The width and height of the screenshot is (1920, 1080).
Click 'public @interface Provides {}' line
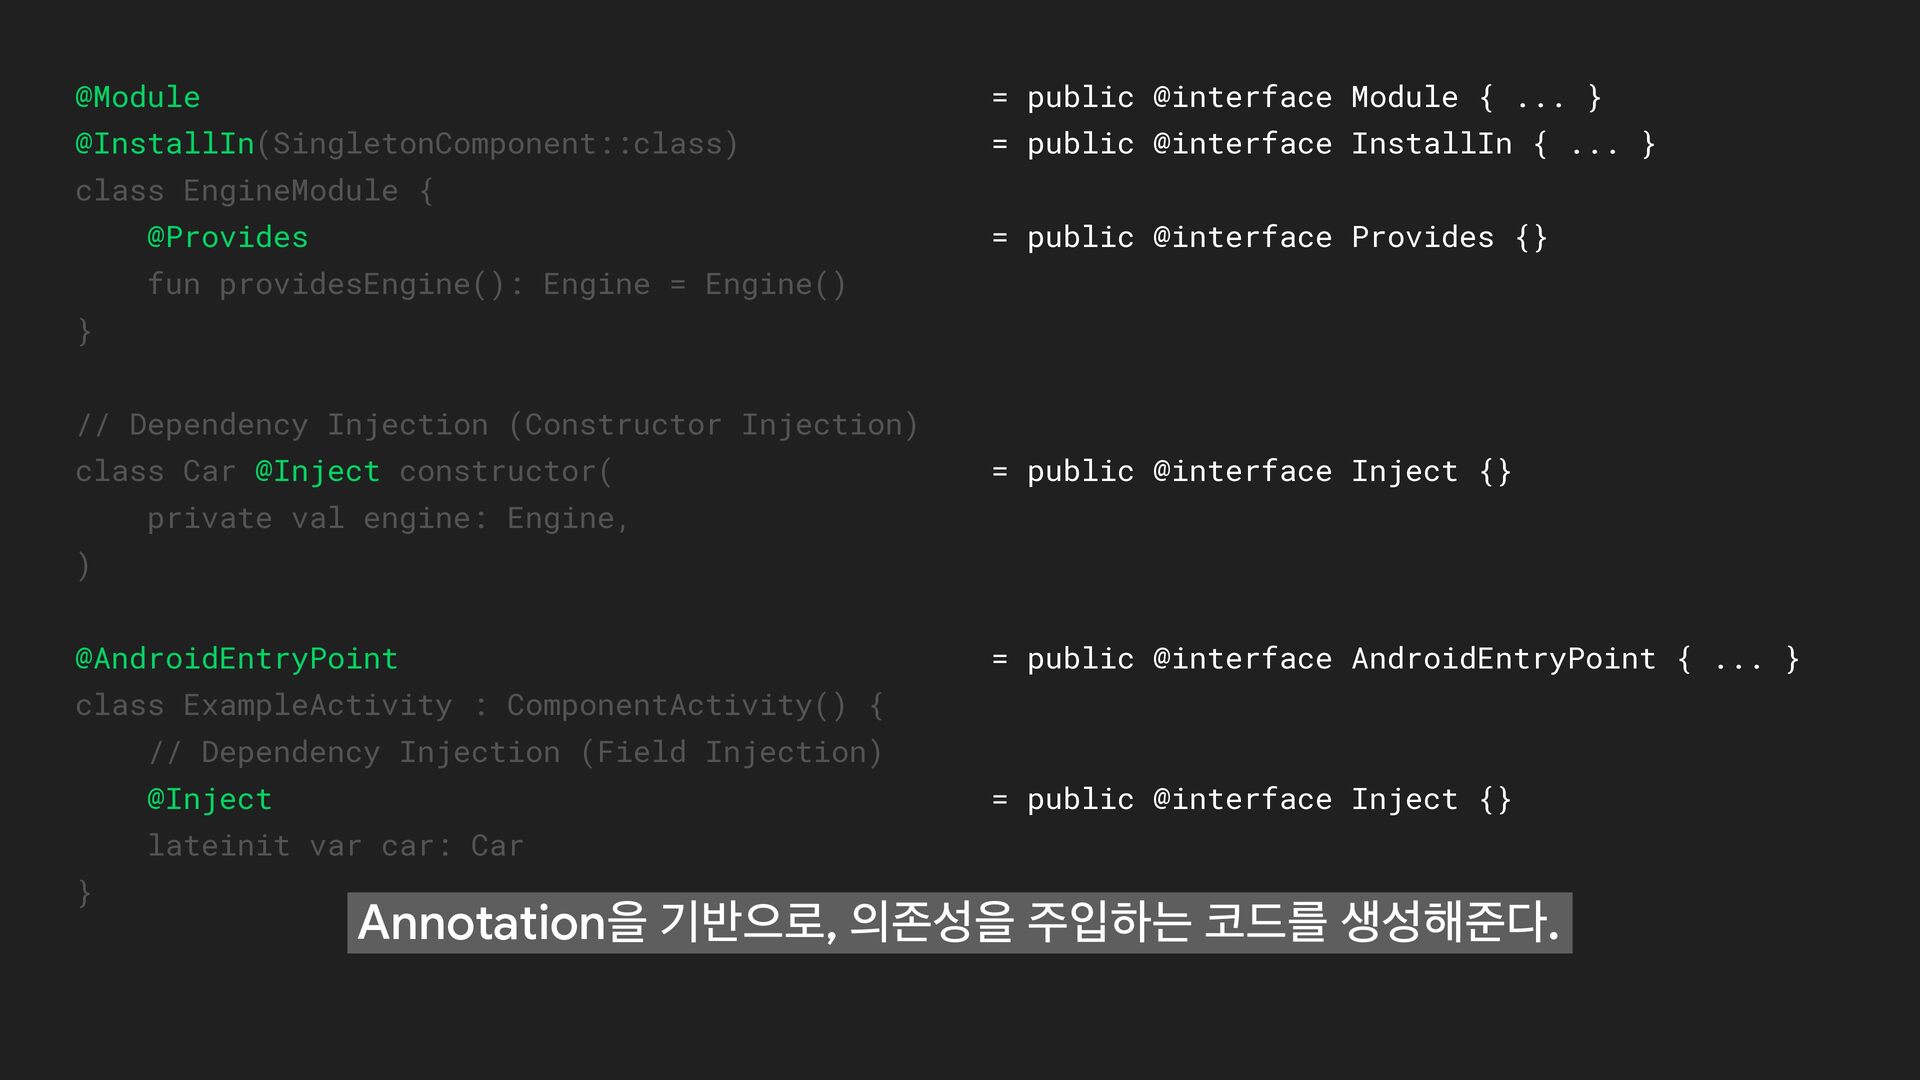pyautogui.click(x=1270, y=237)
